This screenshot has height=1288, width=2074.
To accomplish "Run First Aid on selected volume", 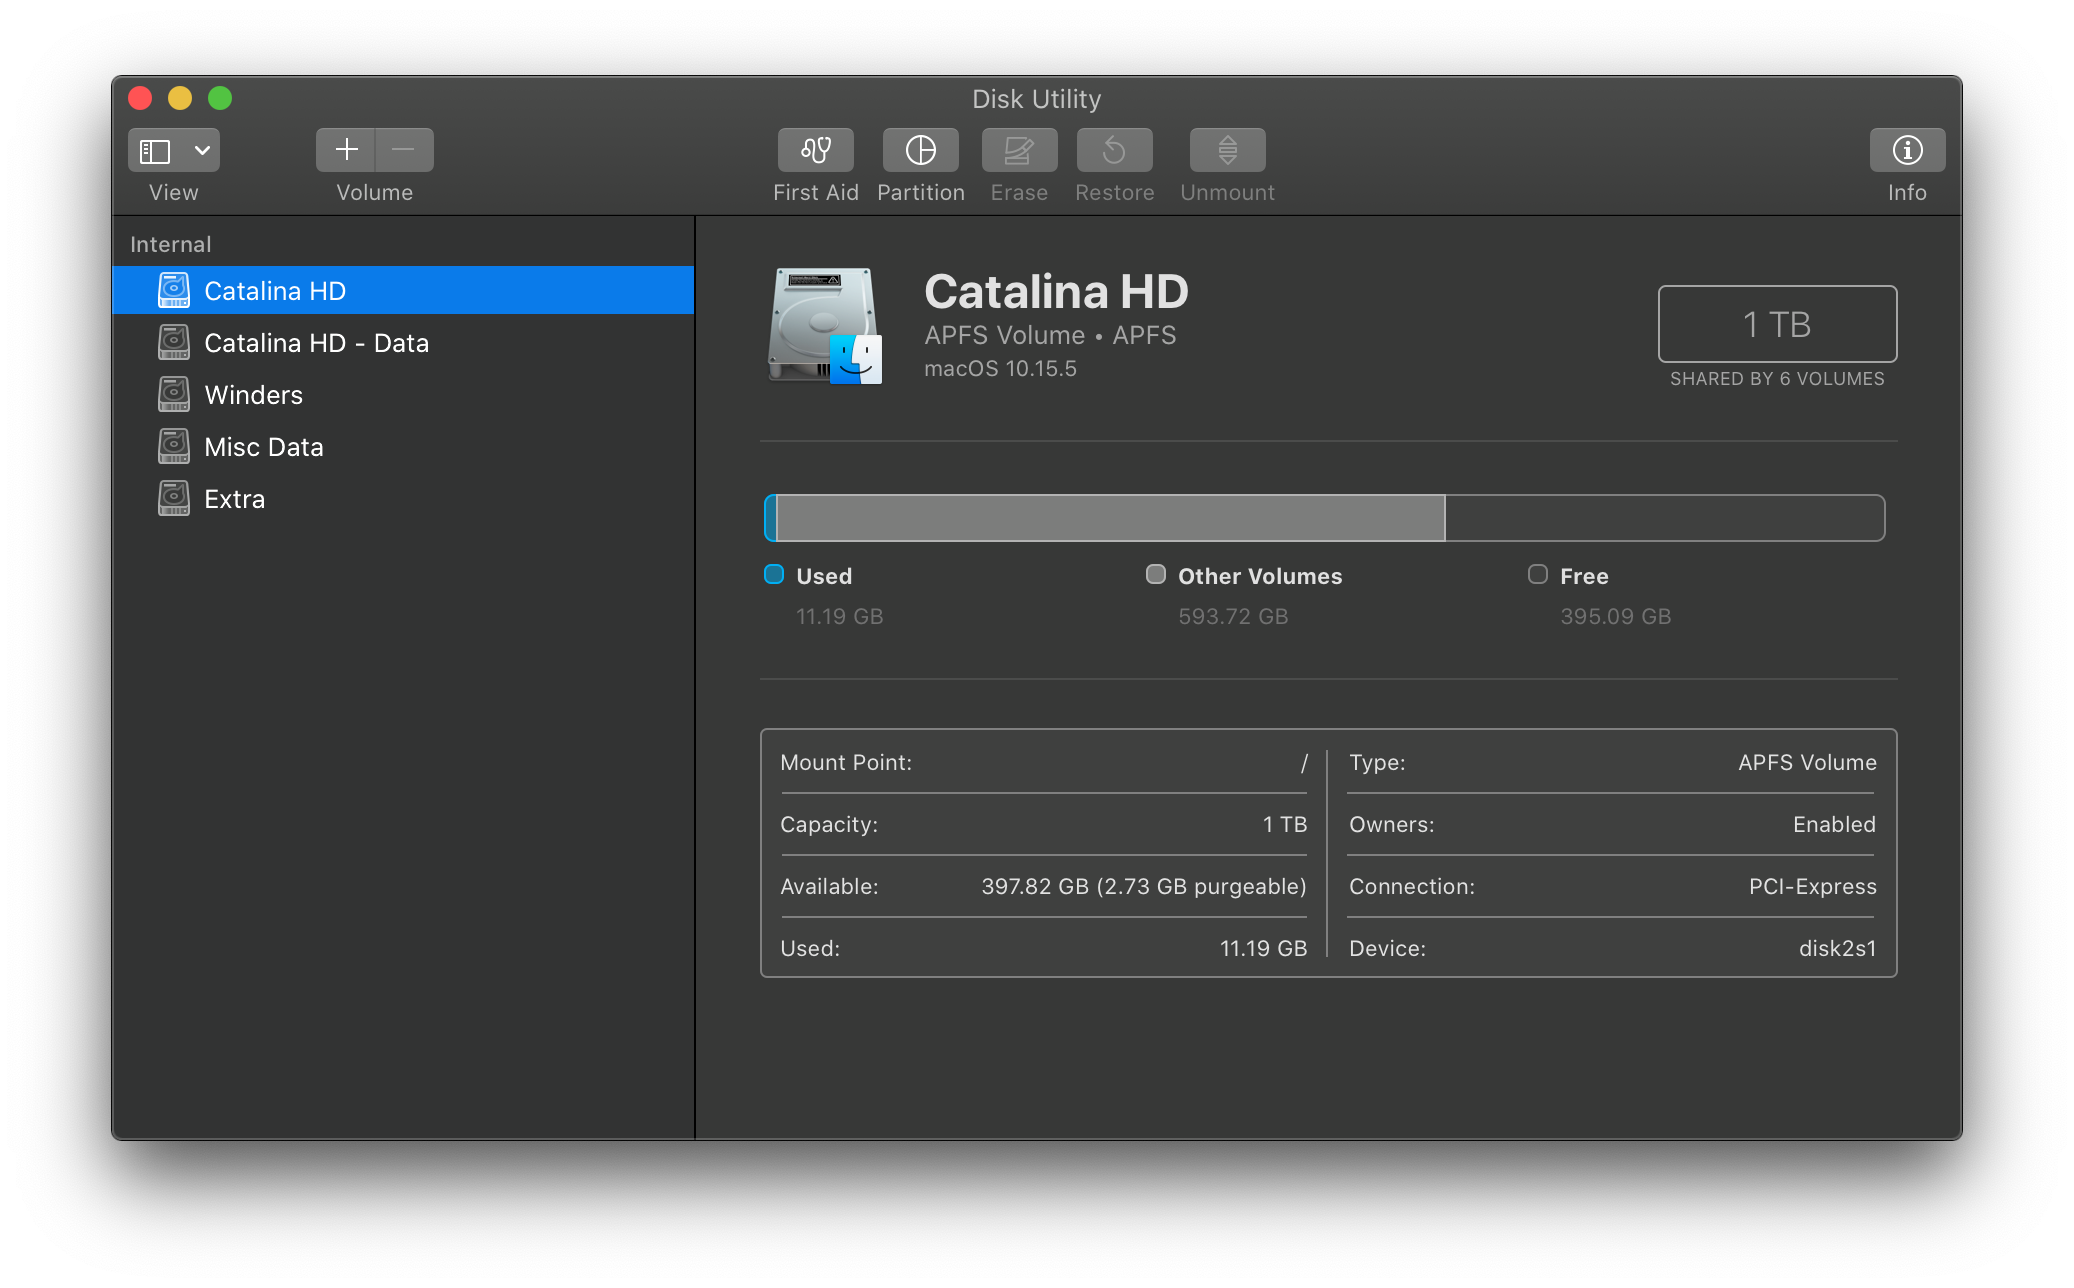I will pyautogui.click(x=816, y=150).
